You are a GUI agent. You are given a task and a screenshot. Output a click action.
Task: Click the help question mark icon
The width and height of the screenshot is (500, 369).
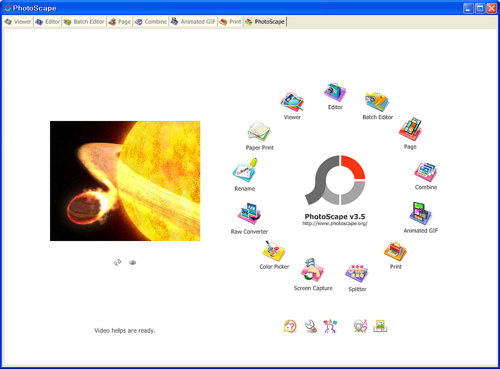tap(290, 326)
